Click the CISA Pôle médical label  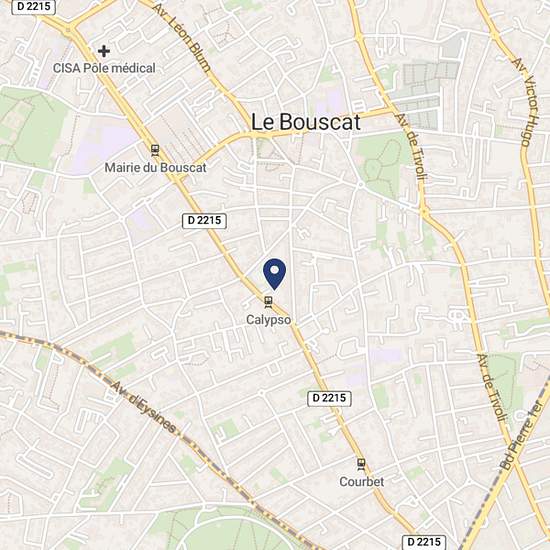(104, 68)
